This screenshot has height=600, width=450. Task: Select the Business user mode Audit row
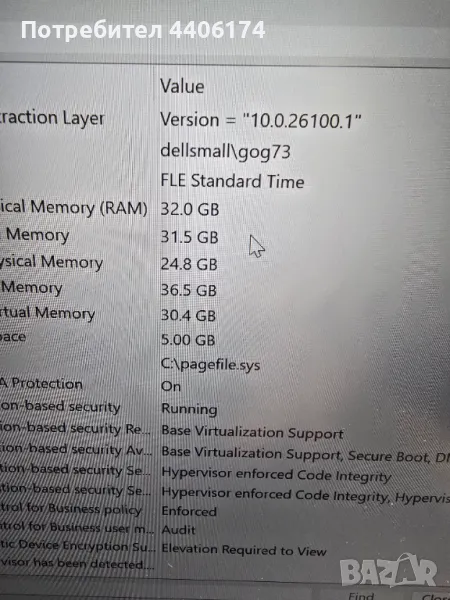[x=225, y=529]
